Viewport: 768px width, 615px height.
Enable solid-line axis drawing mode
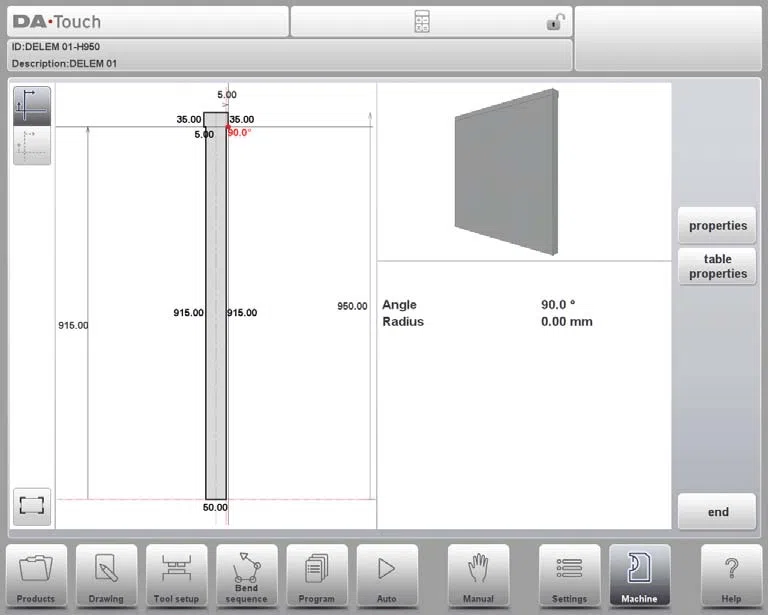[x=32, y=106]
